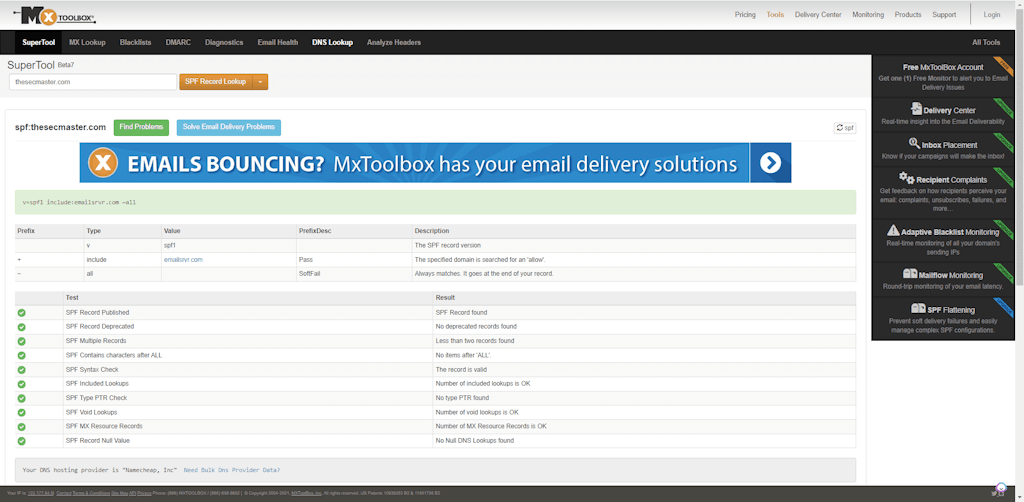Image resolution: width=1024 pixels, height=502 pixels.
Task: Click the Recipient Complaints gears icon
Action: coord(906,178)
